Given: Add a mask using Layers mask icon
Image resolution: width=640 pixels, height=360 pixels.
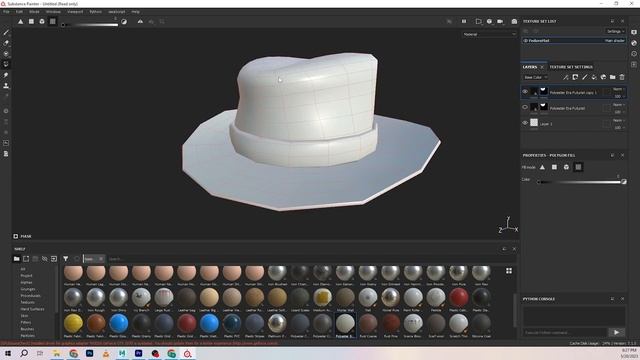Looking at the screenshot, I should click(575, 77).
